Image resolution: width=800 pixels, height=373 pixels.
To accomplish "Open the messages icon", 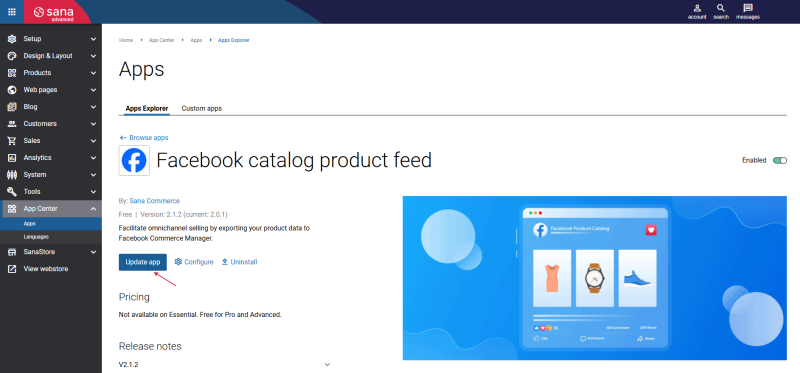I will (x=748, y=8).
